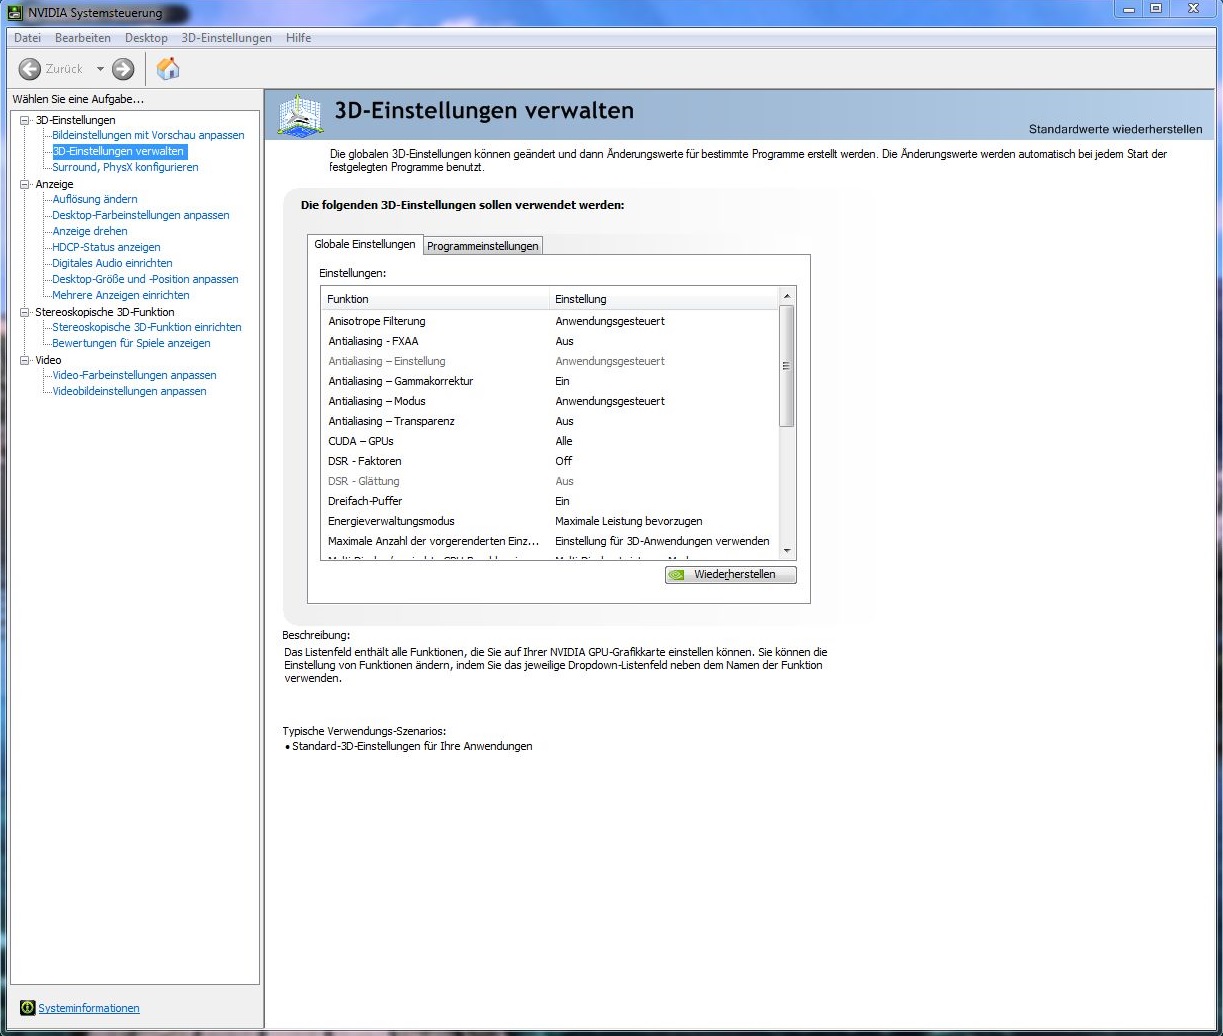Image resolution: width=1223 pixels, height=1036 pixels.
Task: Collapse the 3D-Einstellungen tree node
Action: (x=25, y=120)
